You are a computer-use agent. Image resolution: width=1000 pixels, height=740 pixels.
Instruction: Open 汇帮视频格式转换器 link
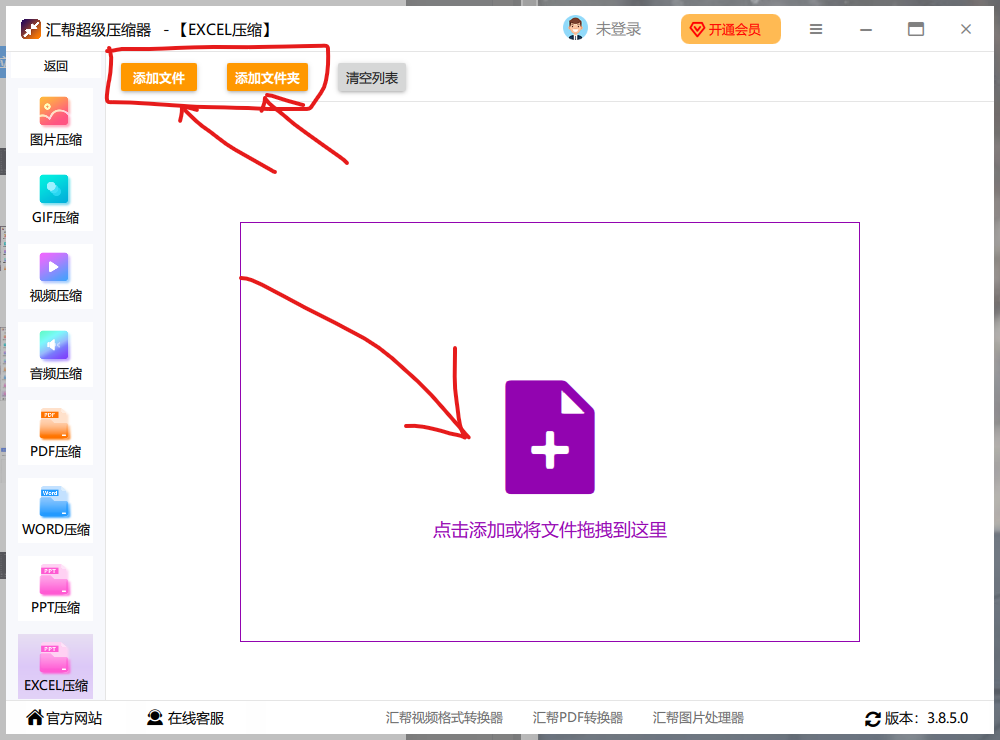tap(444, 718)
